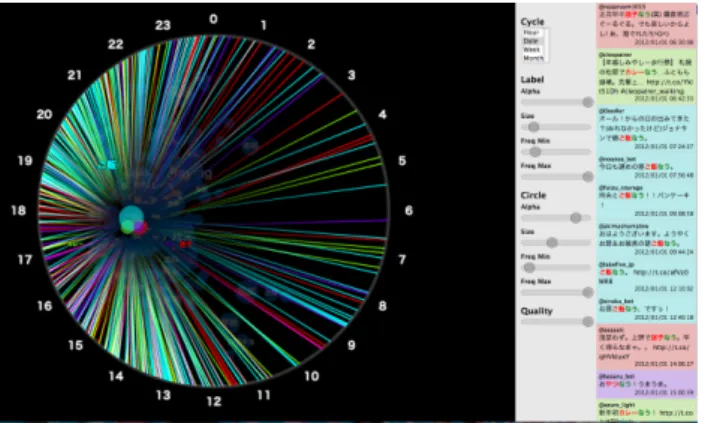
Task: Click the Label Freq Max slider
Action: click(556, 177)
